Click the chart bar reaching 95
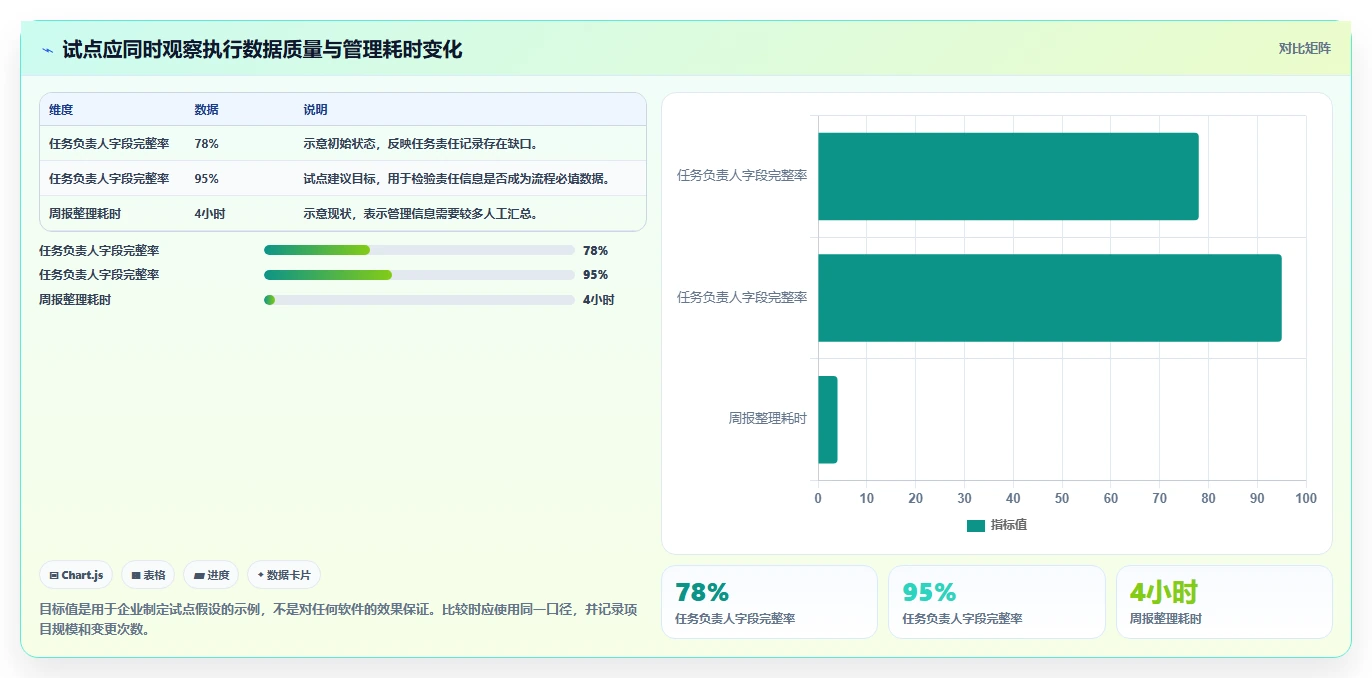This screenshot has height=678, width=1372. click(x=1050, y=298)
